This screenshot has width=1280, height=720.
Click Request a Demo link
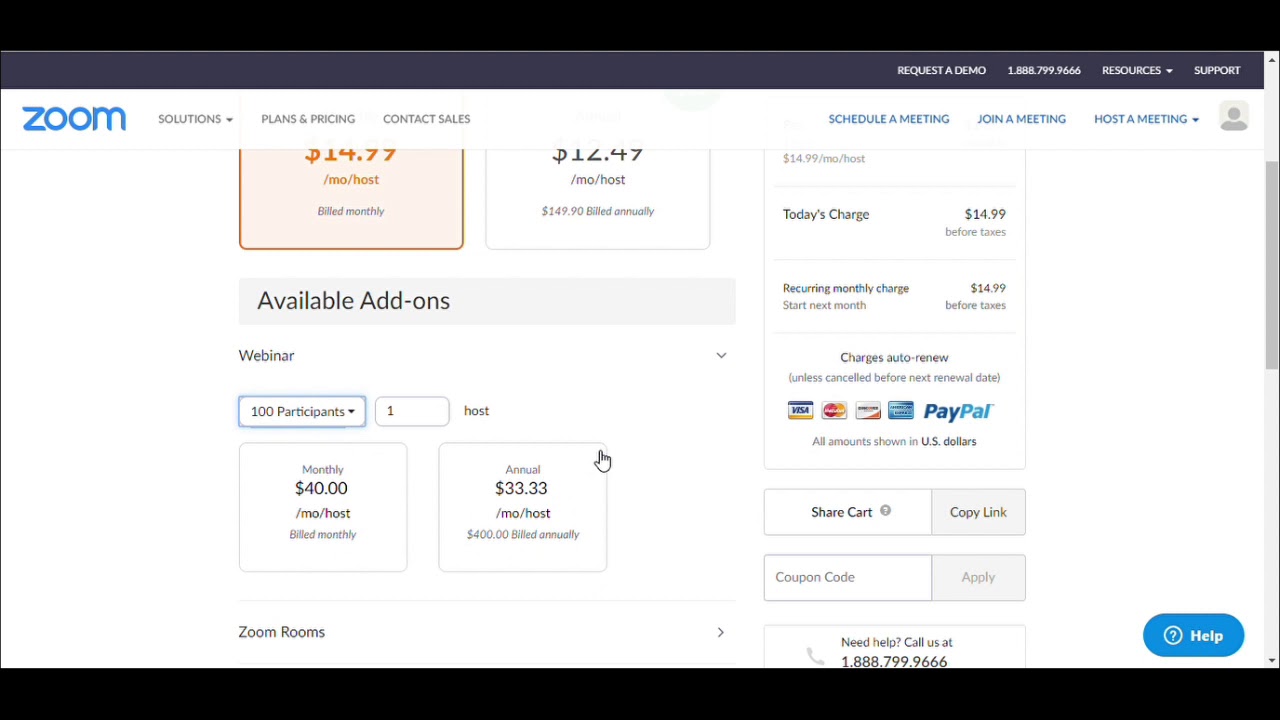[941, 70]
